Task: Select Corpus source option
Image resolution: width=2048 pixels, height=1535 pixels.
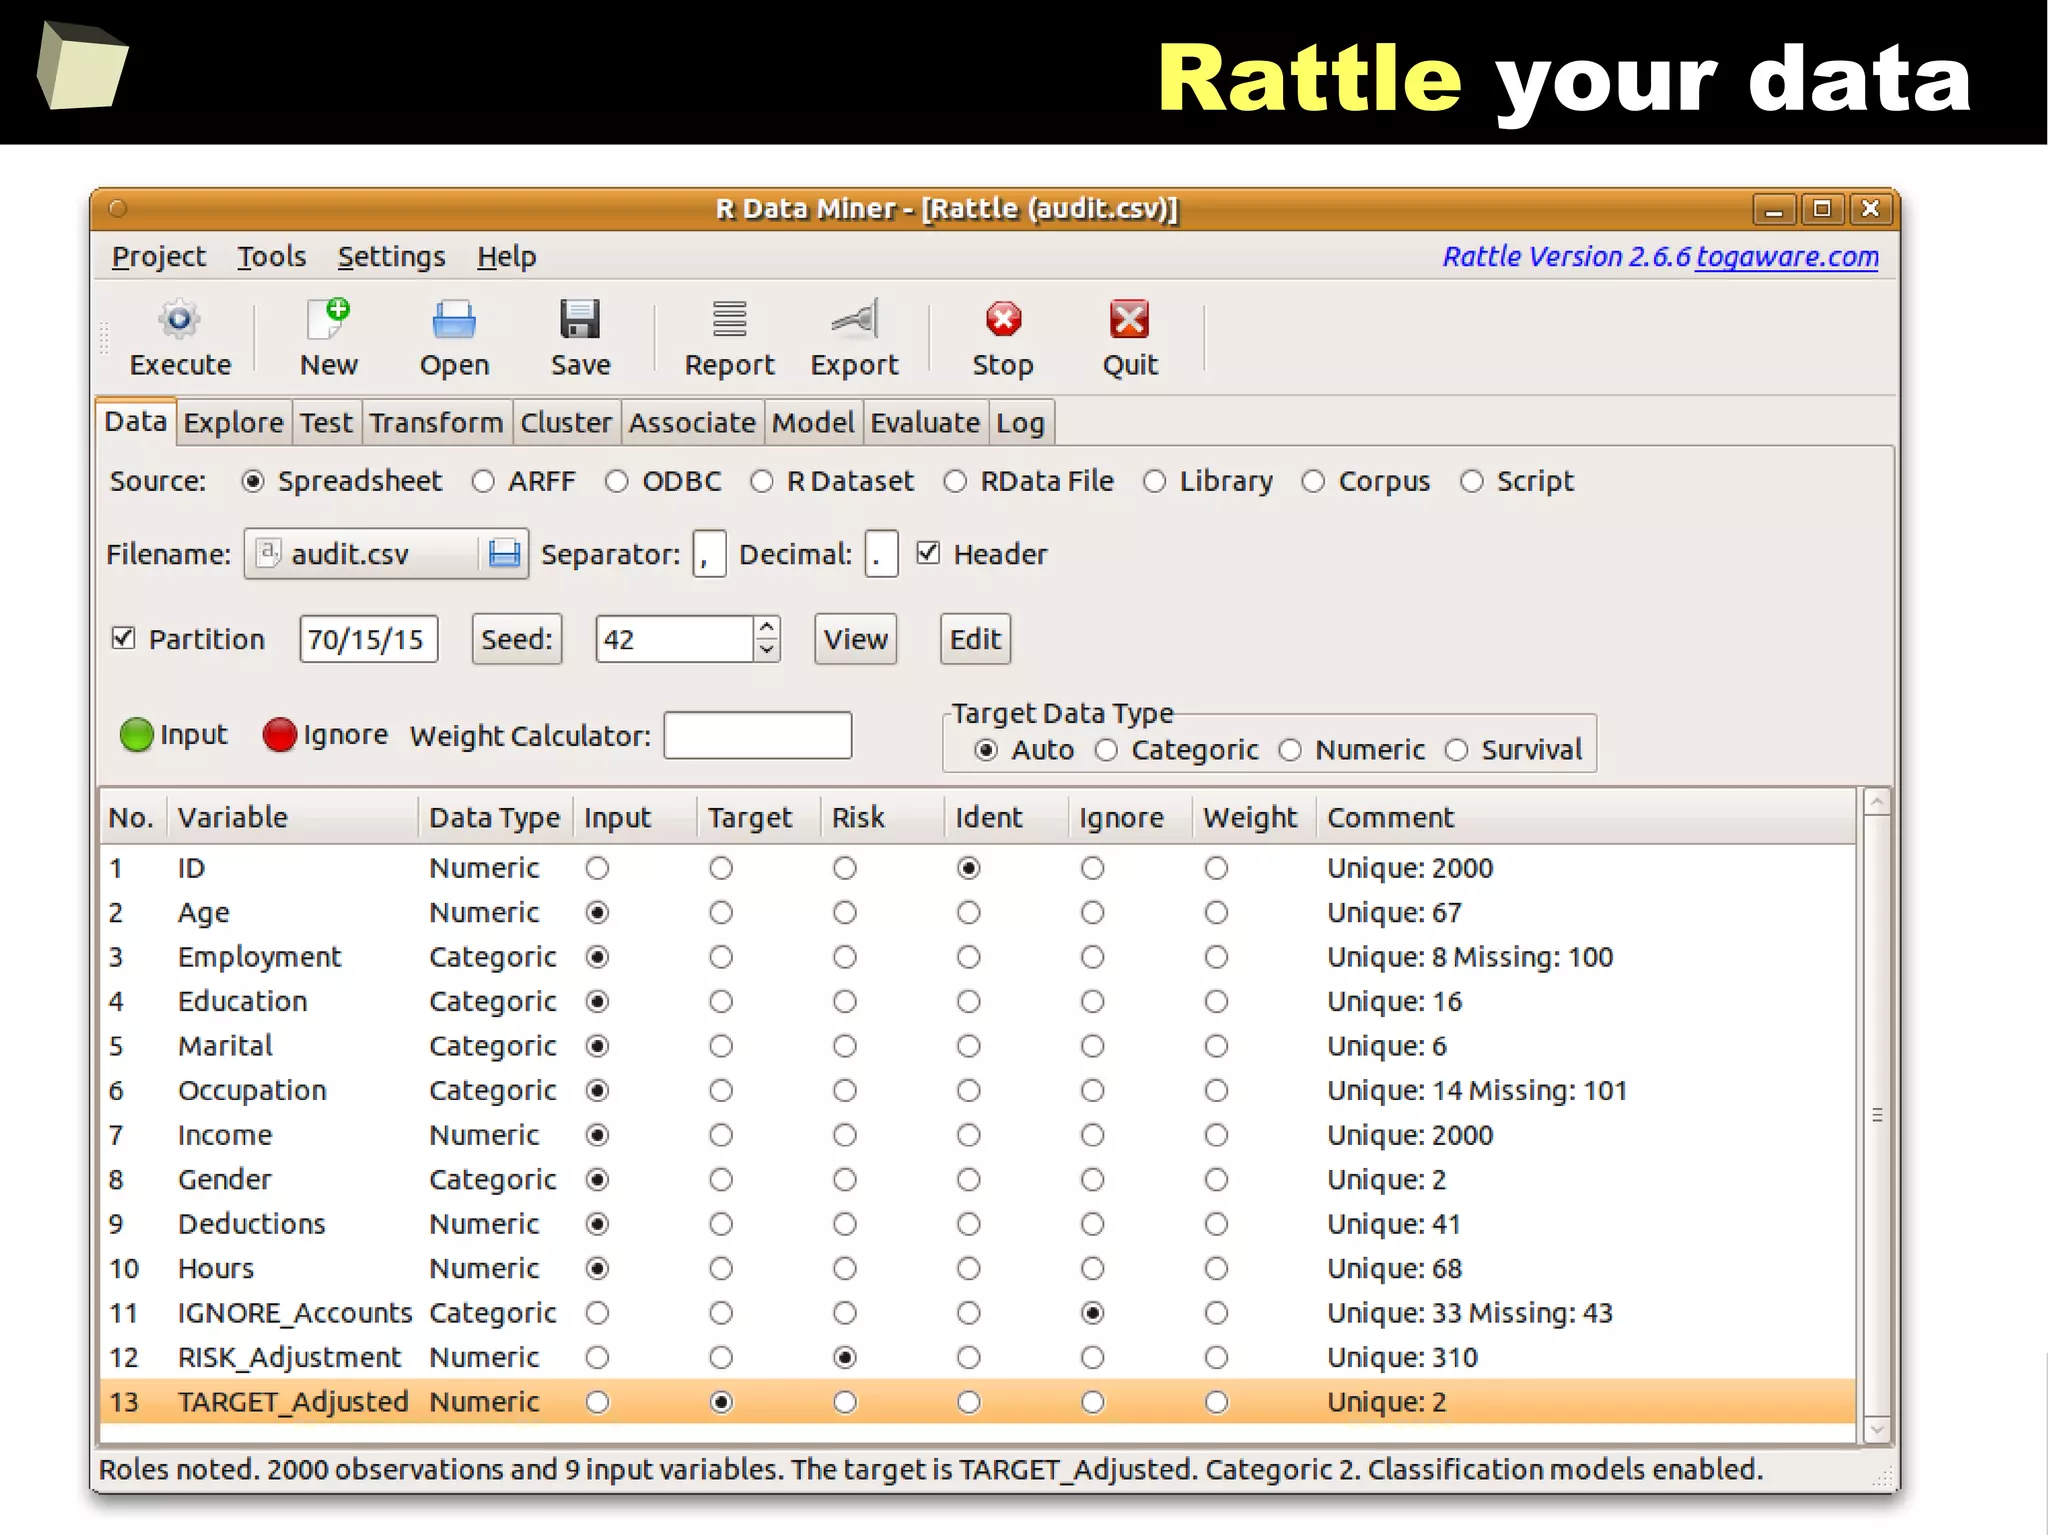Action: coord(1313,482)
